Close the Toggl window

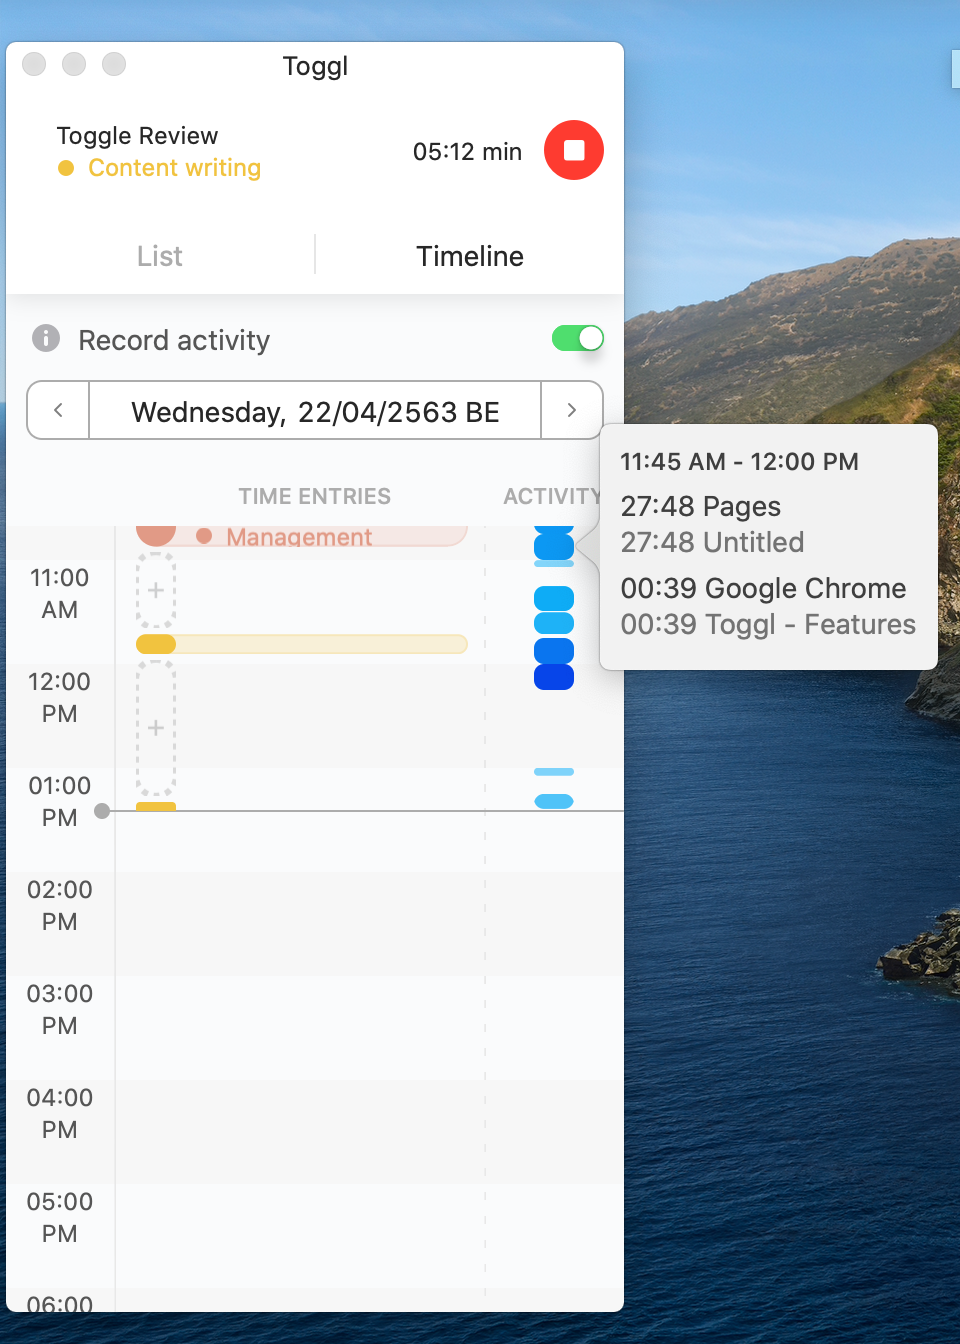coord(34,64)
